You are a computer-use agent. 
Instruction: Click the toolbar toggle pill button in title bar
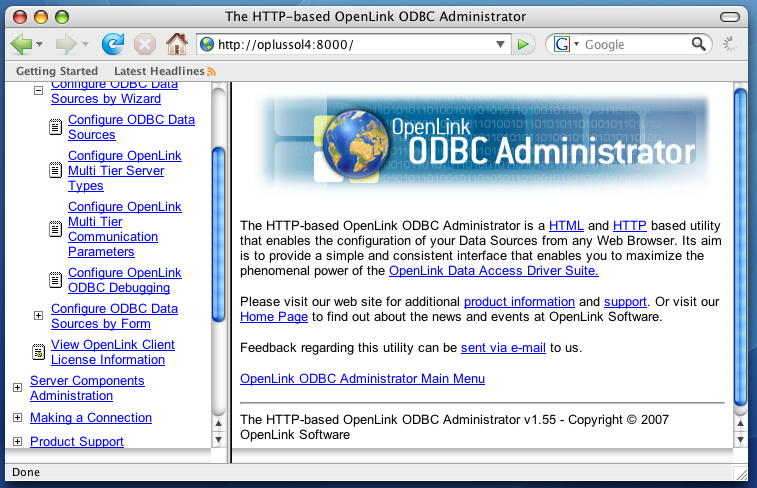(729, 17)
